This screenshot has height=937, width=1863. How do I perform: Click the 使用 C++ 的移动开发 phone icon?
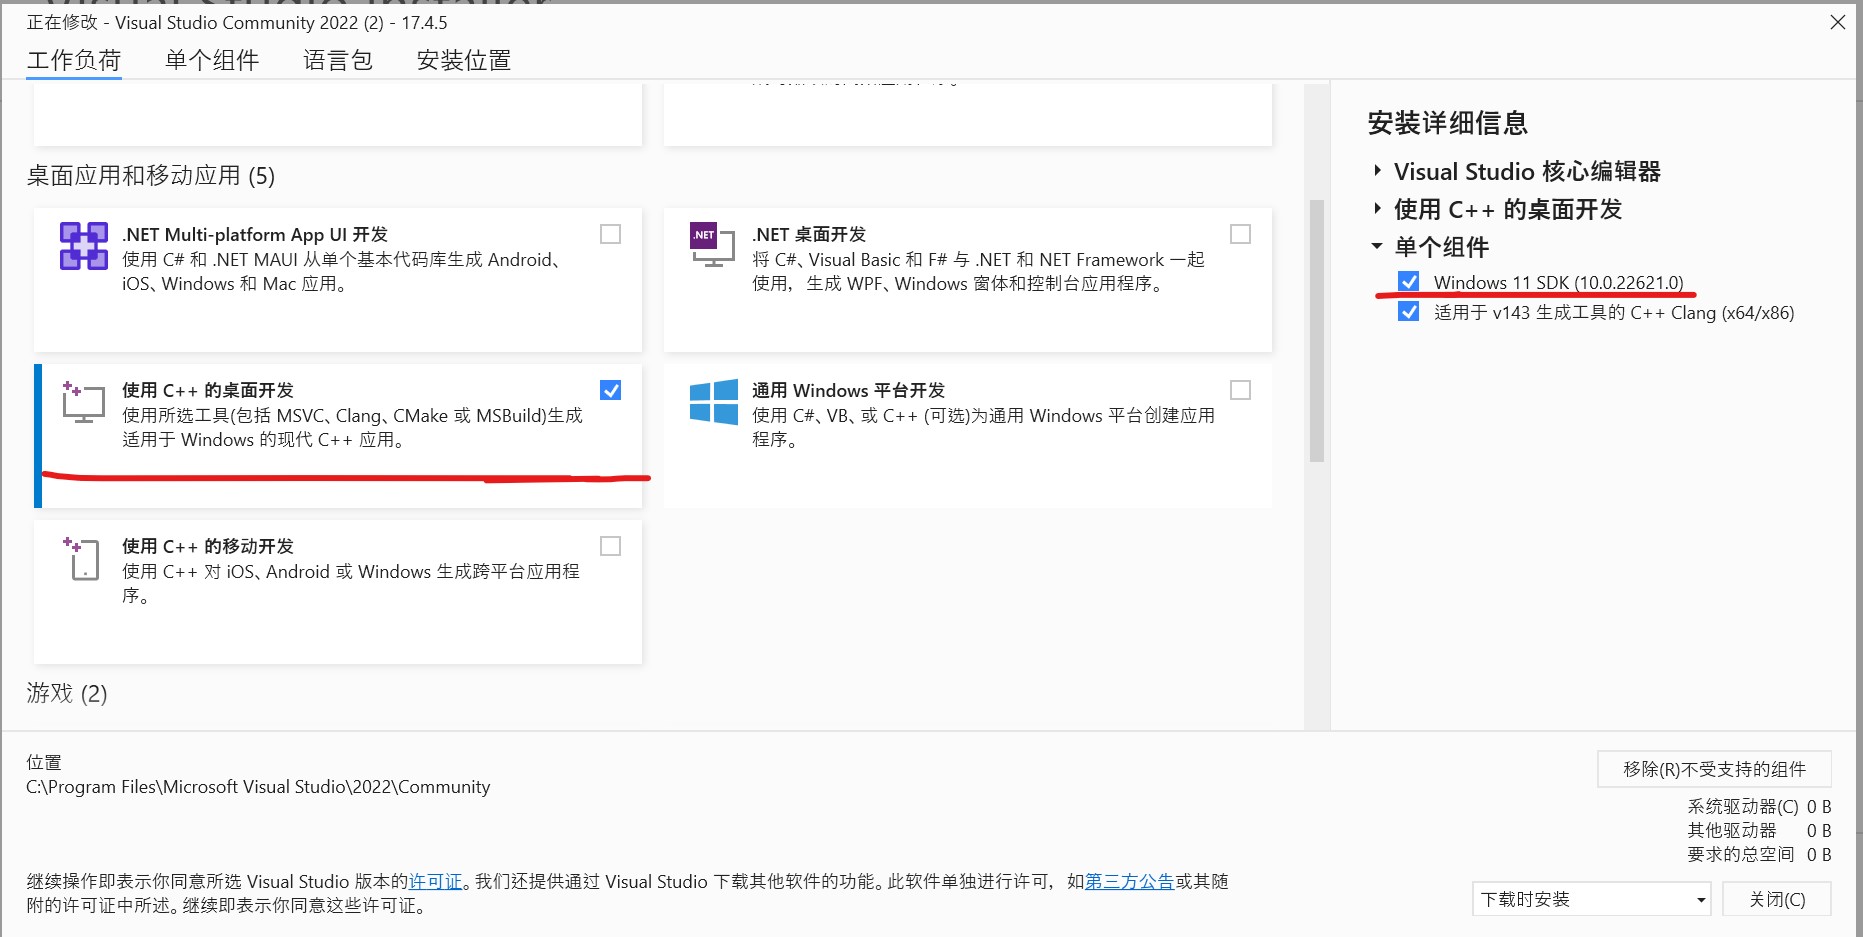tap(82, 558)
